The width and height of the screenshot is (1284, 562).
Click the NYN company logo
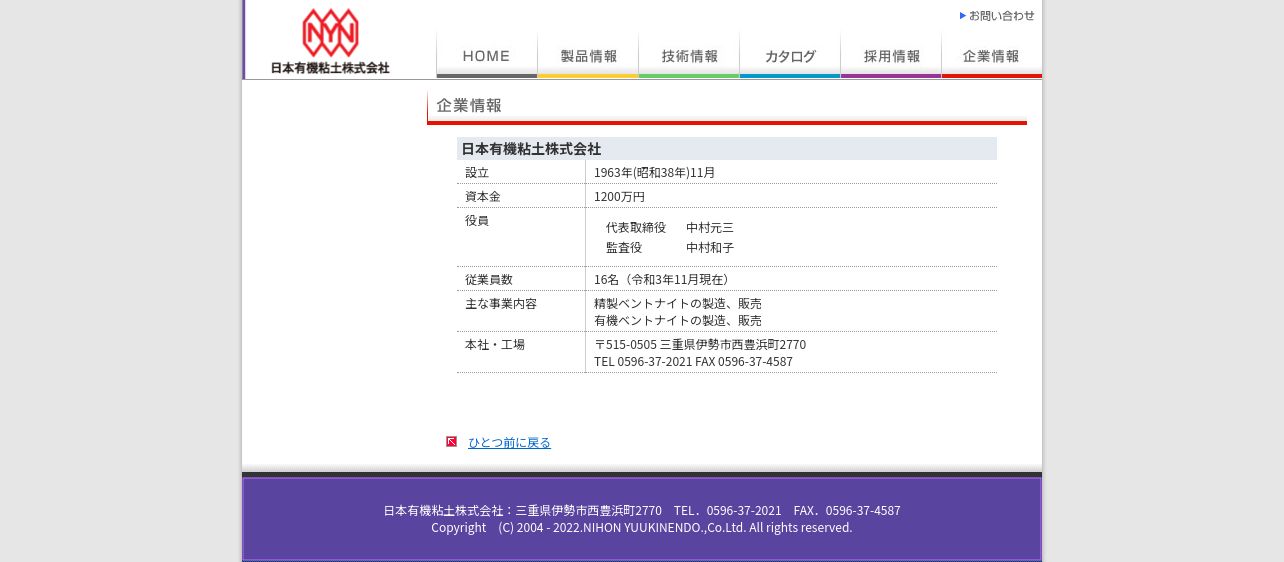click(x=330, y=40)
